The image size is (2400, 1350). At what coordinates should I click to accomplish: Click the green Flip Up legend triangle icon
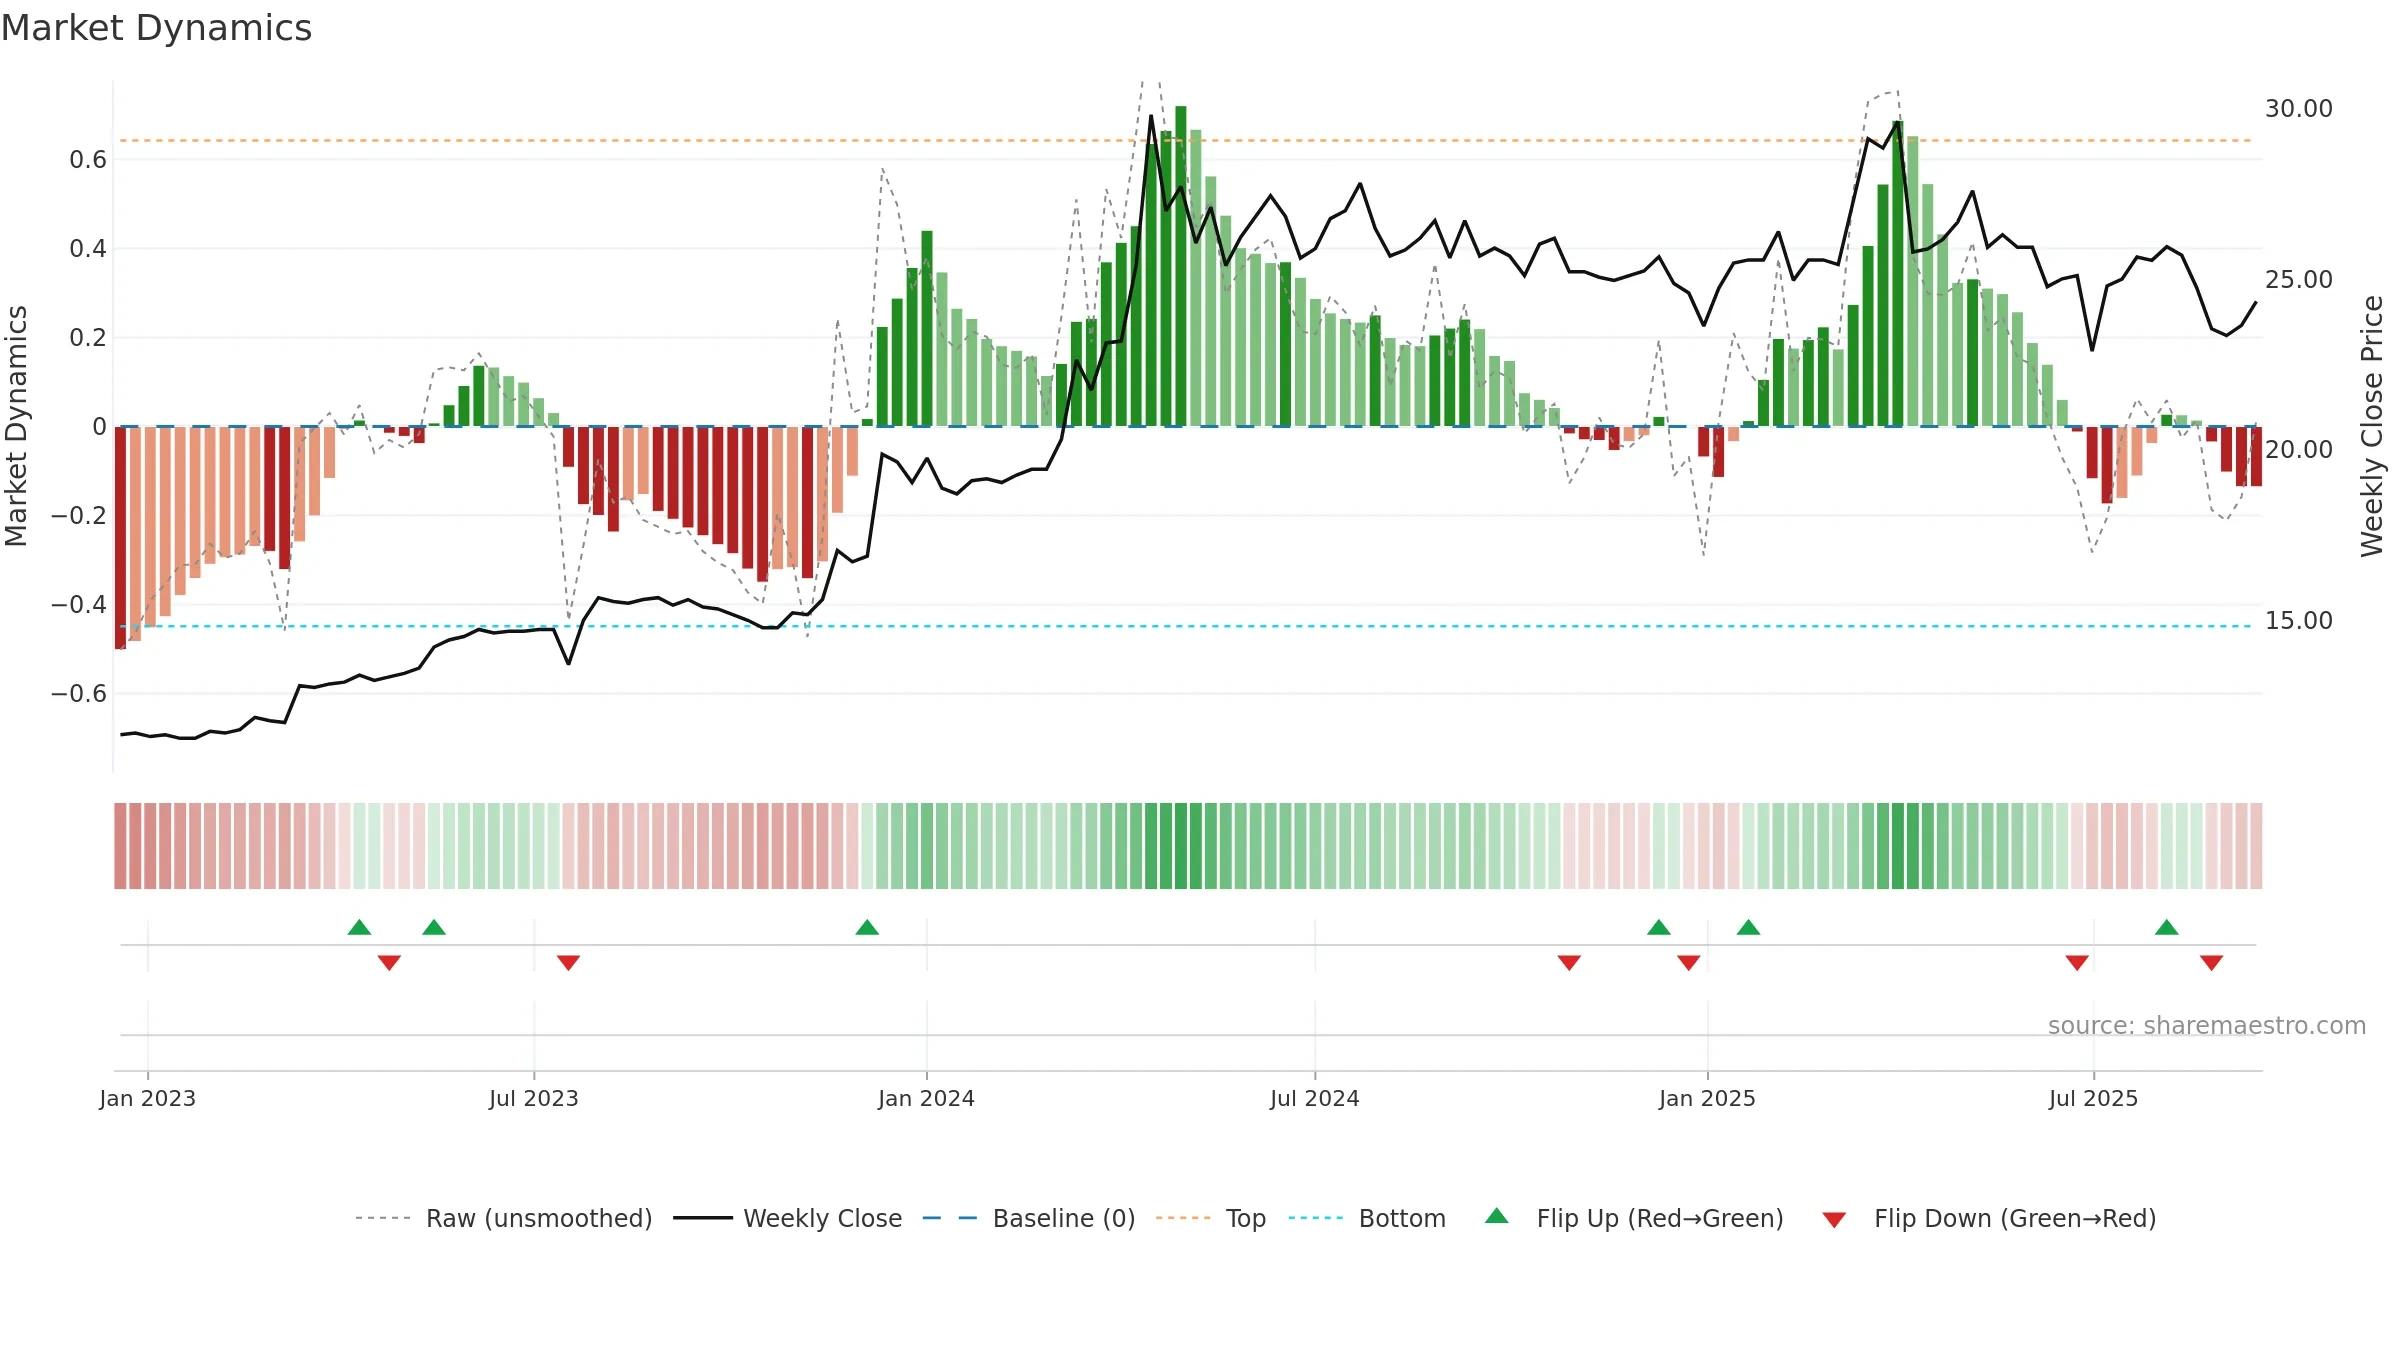1497,1216
